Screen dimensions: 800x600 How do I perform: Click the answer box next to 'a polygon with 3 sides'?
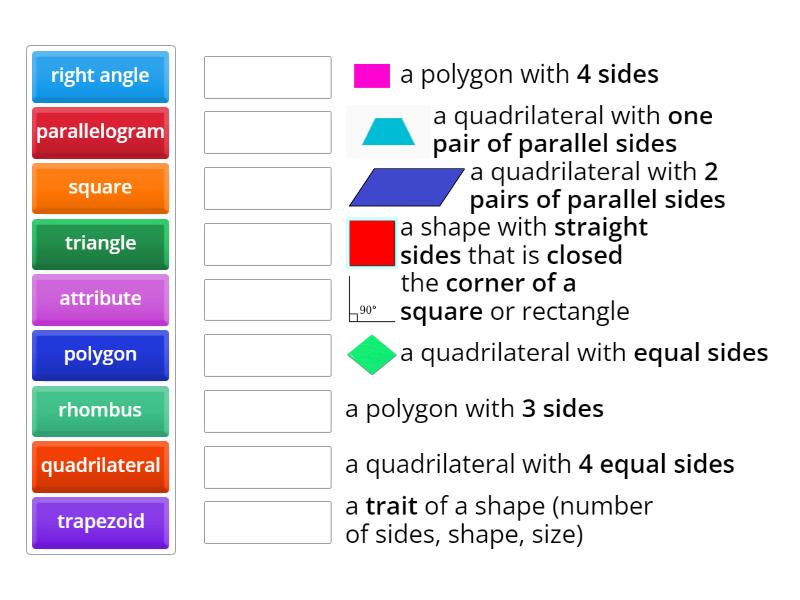(x=266, y=409)
